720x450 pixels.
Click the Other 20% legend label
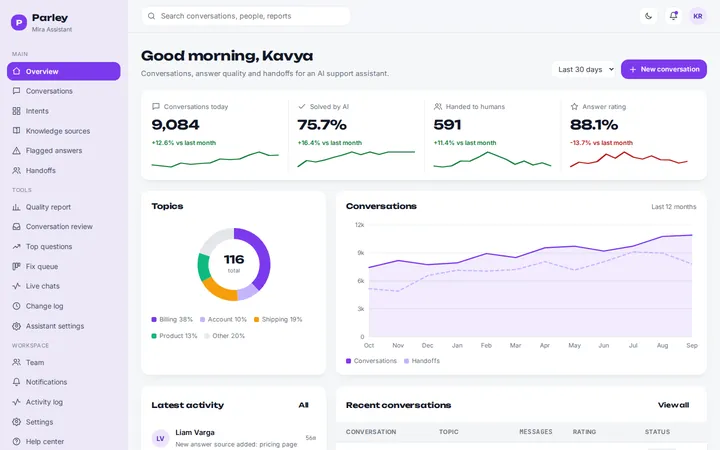pos(228,336)
